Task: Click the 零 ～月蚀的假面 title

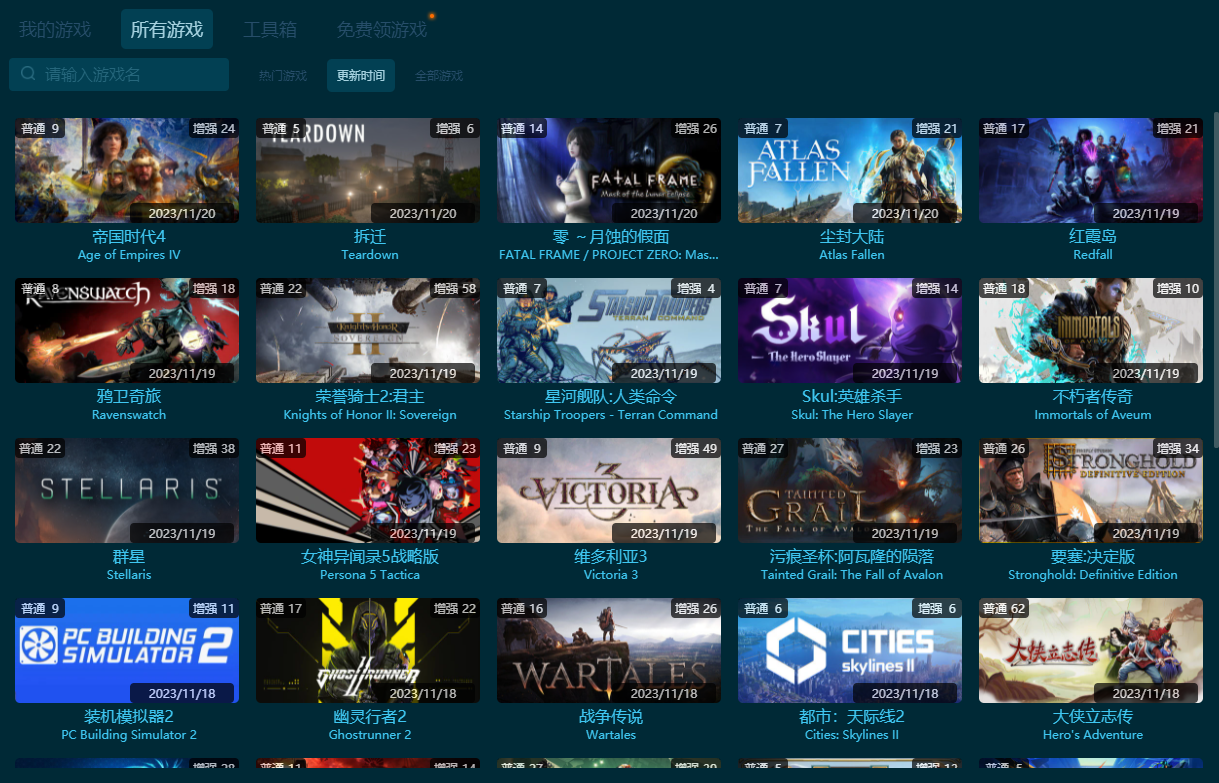Action: coord(611,237)
